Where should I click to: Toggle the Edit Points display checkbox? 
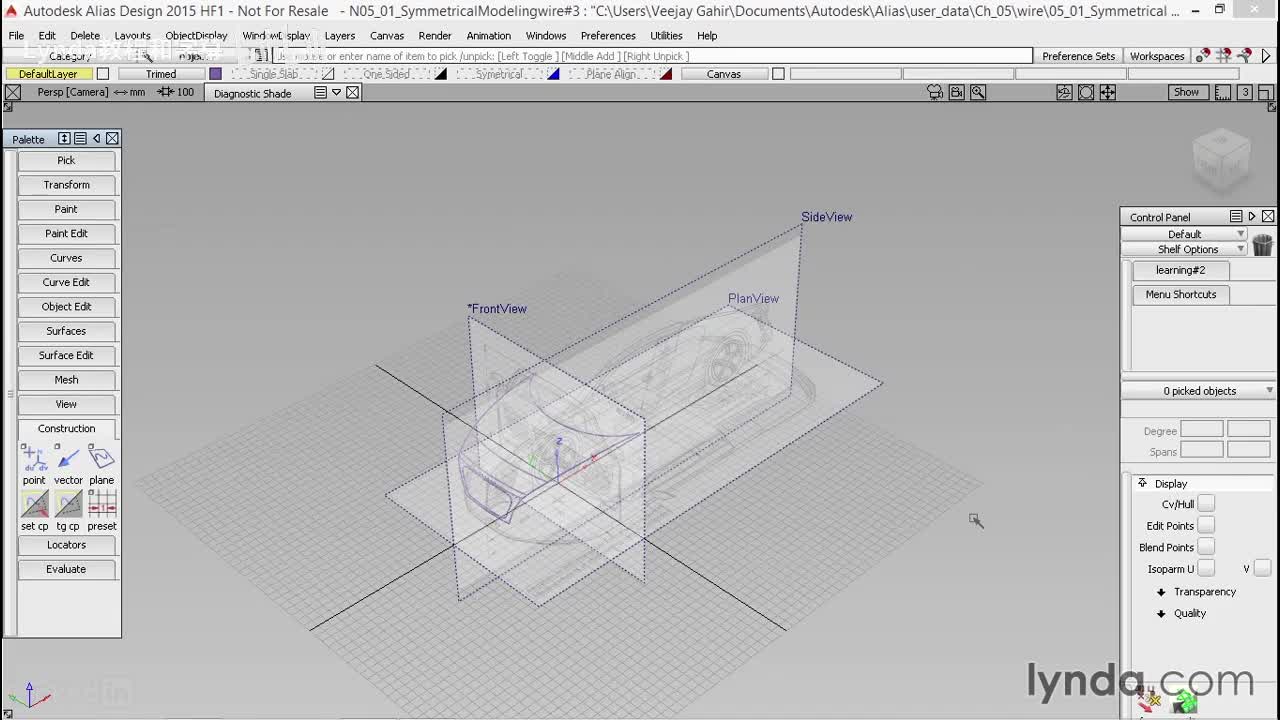tap(1206, 525)
